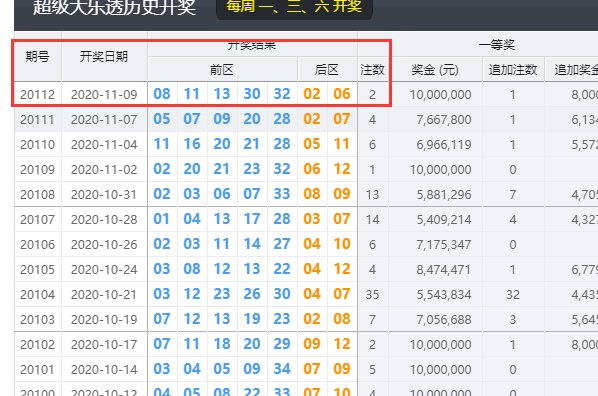Image resolution: width=598 pixels, height=396 pixels.
Task: Click winning count 14 in issue 20107
Action: 372,220
